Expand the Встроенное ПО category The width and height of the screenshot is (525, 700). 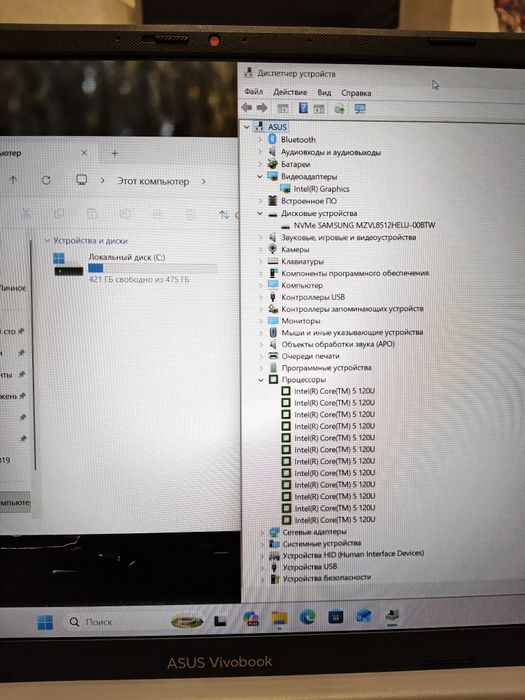point(260,201)
